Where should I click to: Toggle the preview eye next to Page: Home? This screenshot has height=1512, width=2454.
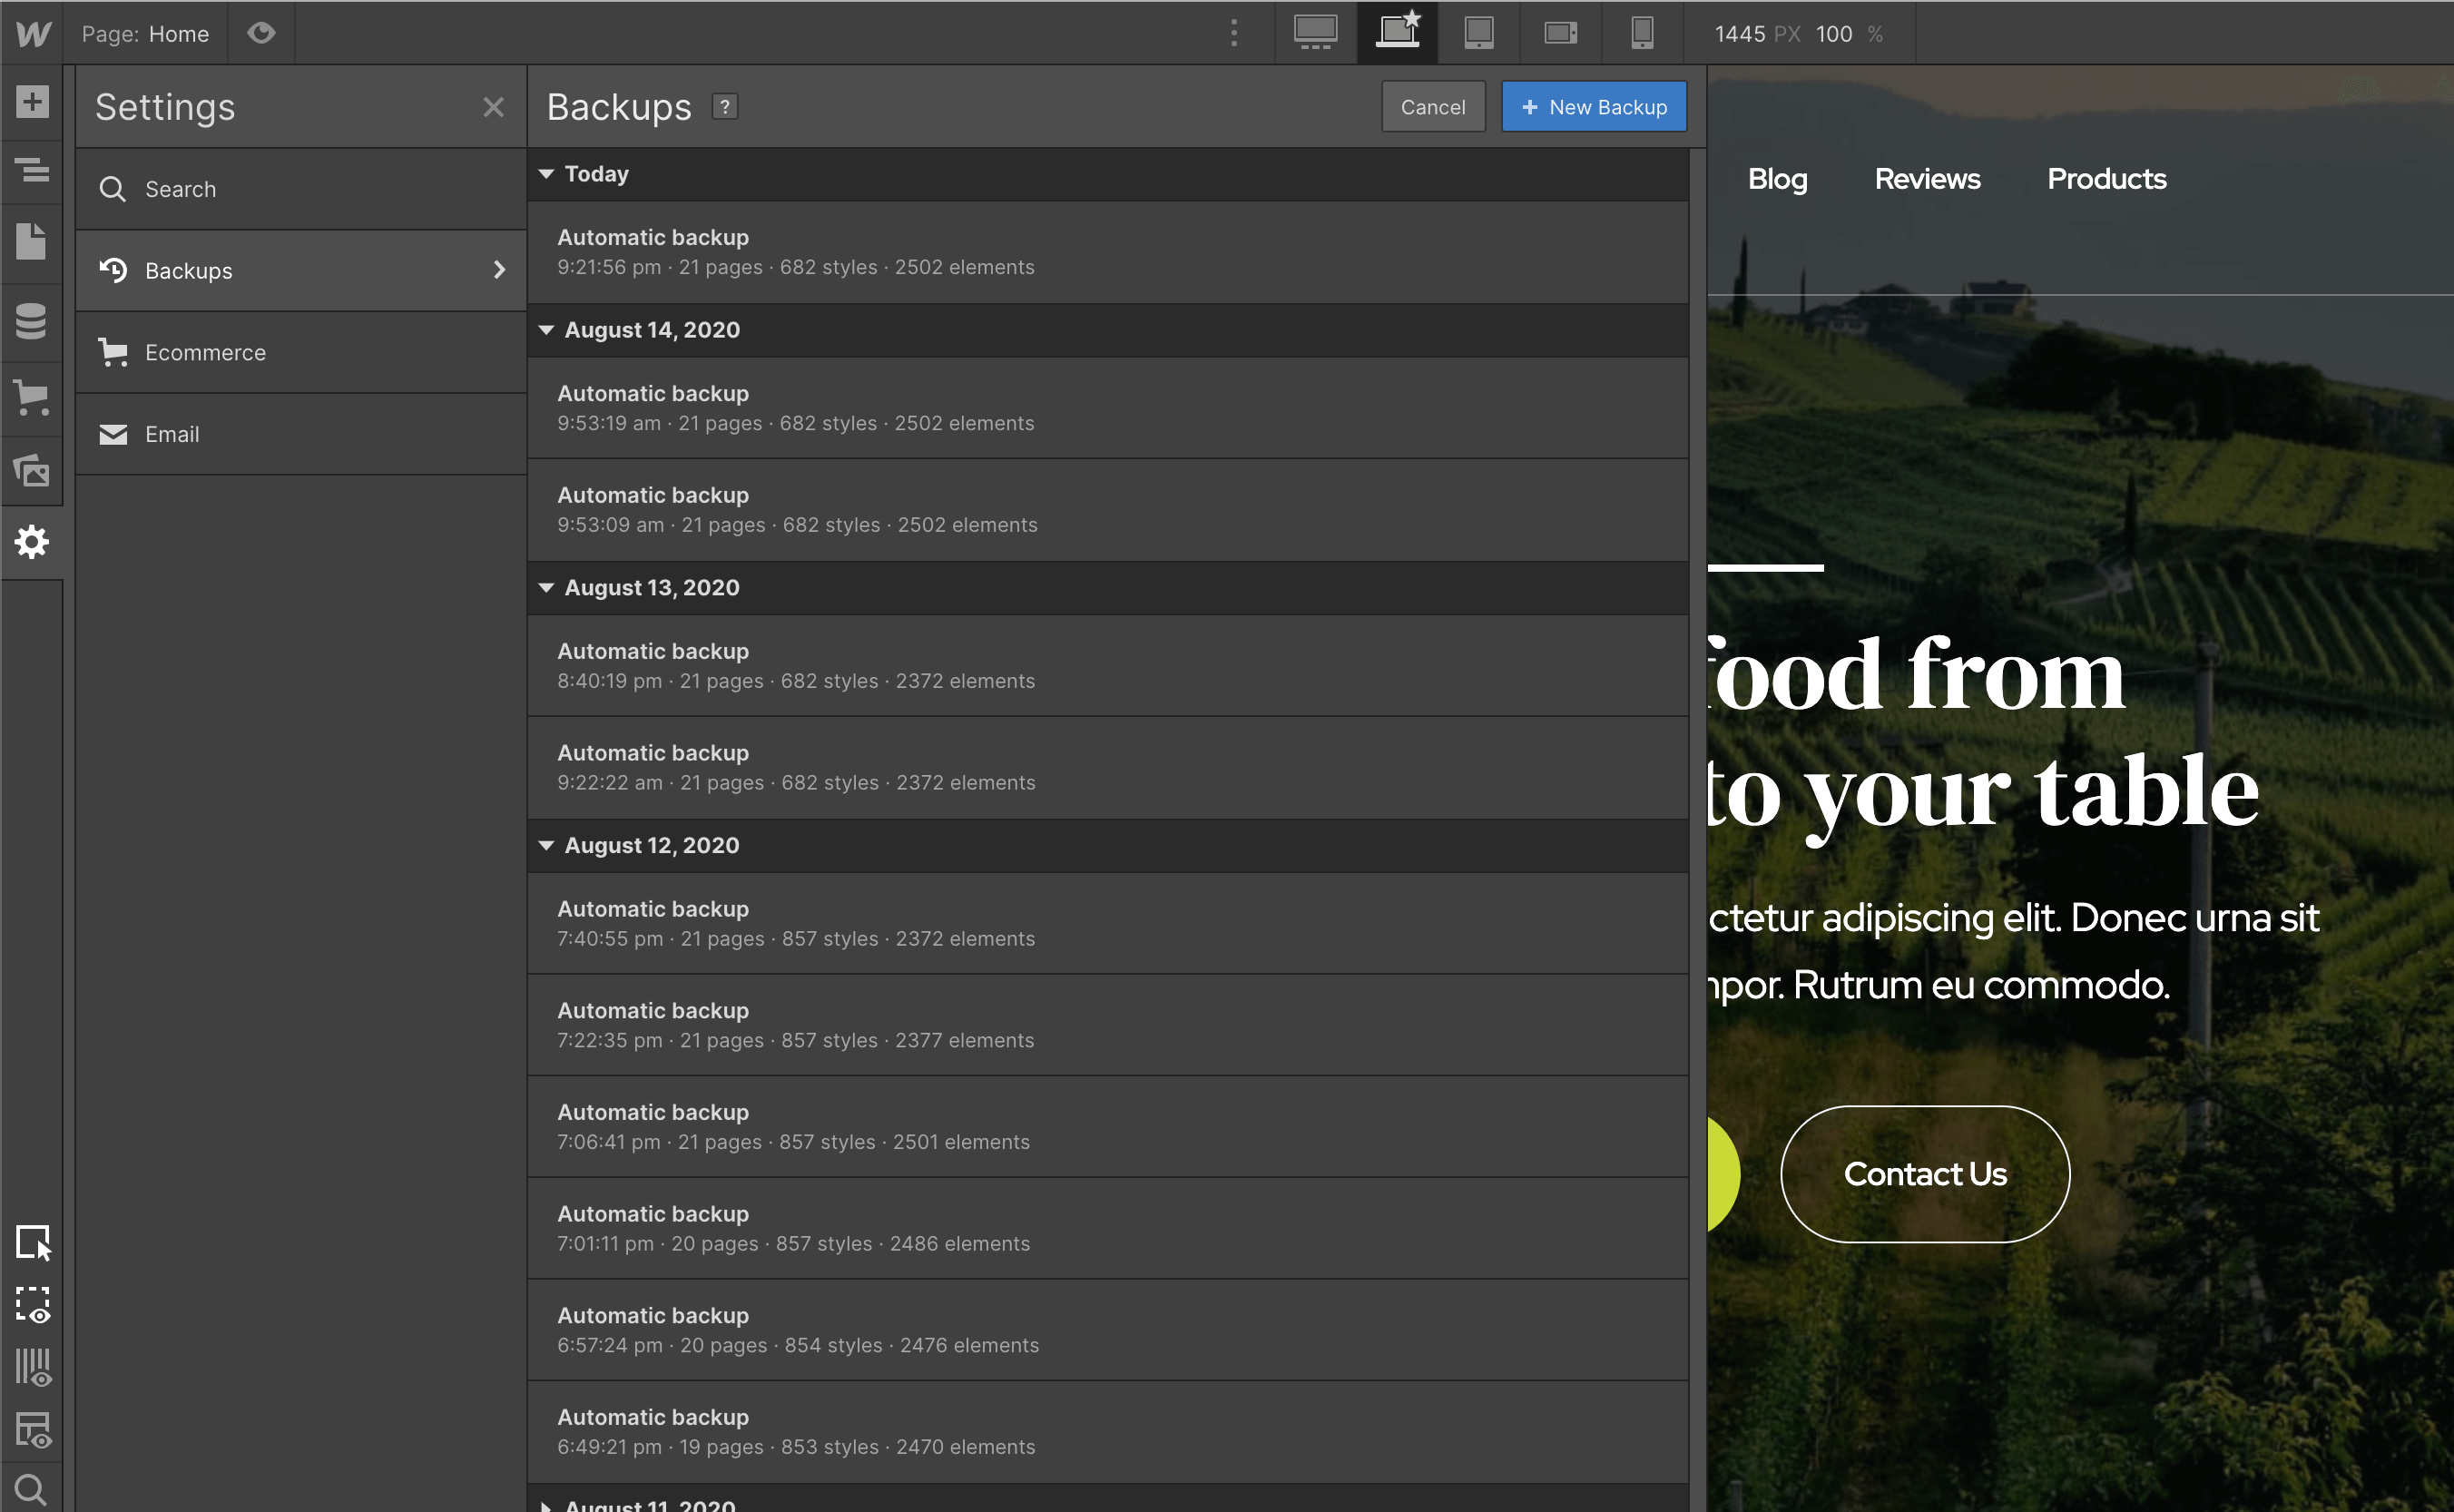click(261, 33)
